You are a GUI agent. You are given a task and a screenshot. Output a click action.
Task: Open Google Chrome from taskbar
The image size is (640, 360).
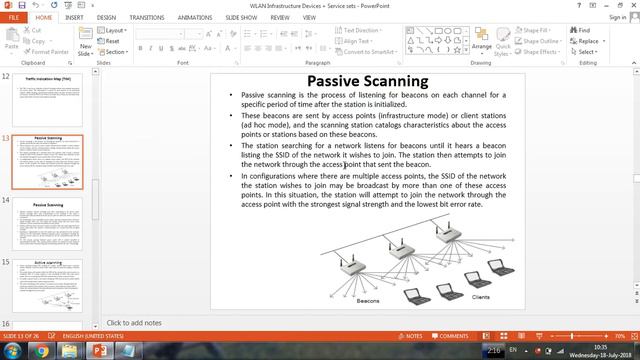(x=41, y=351)
